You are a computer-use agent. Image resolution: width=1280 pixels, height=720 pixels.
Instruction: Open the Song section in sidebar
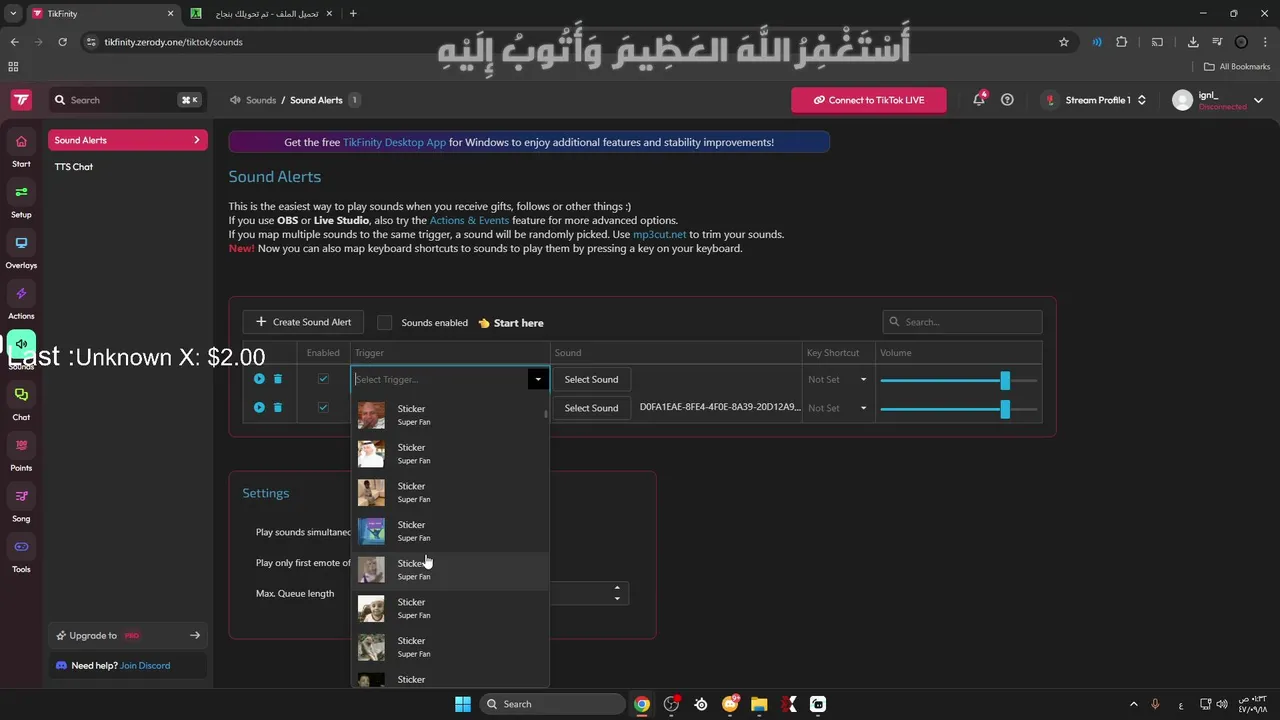21,505
